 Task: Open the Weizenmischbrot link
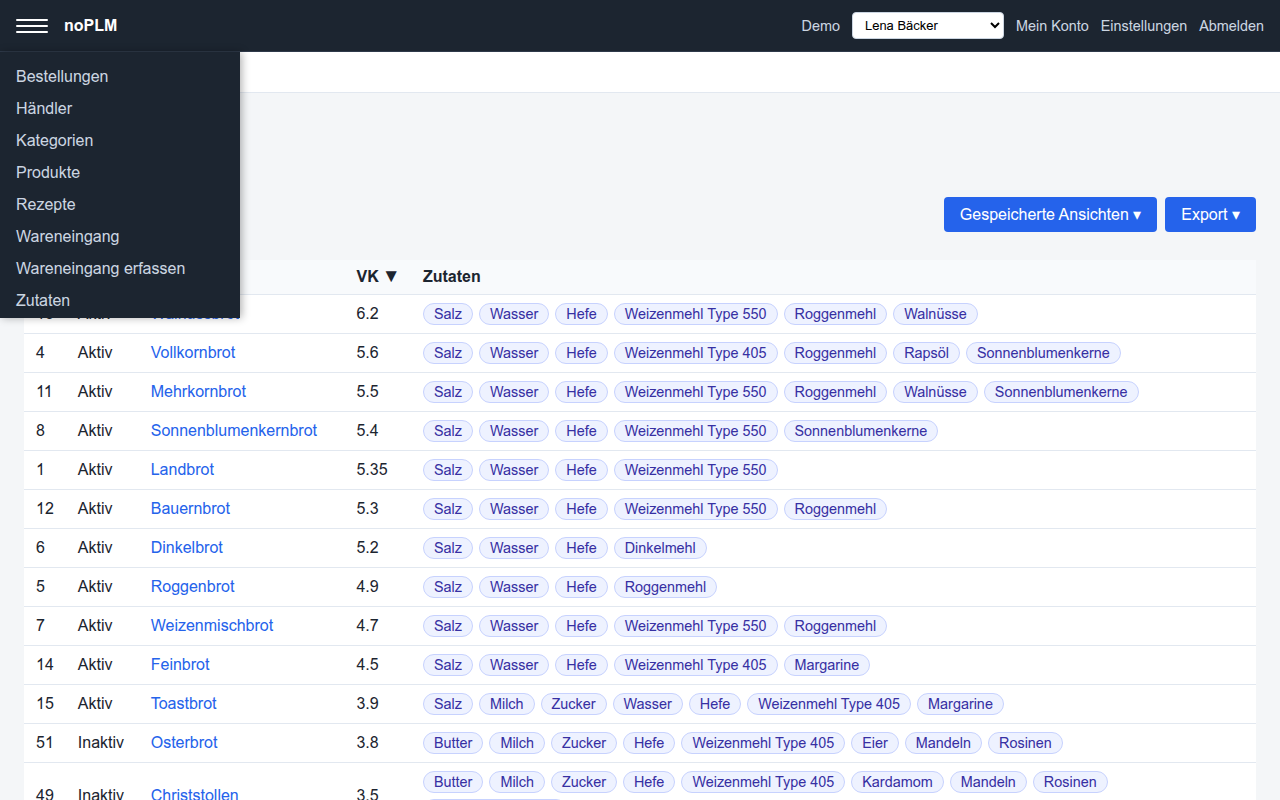pyautogui.click(x=212, y=626)
